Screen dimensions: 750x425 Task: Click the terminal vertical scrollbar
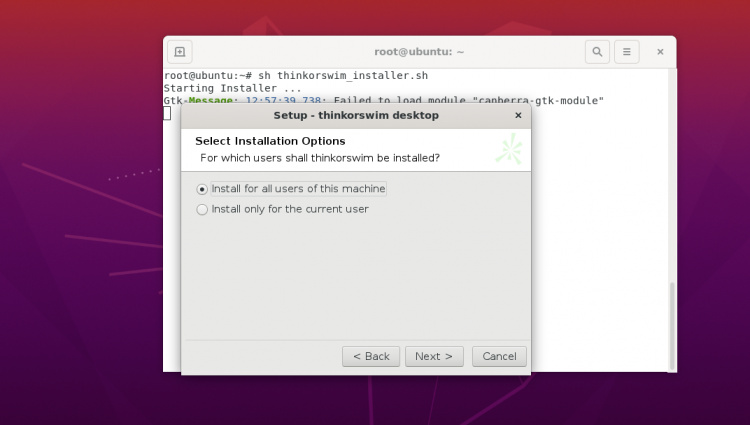[x=671, y=320]
